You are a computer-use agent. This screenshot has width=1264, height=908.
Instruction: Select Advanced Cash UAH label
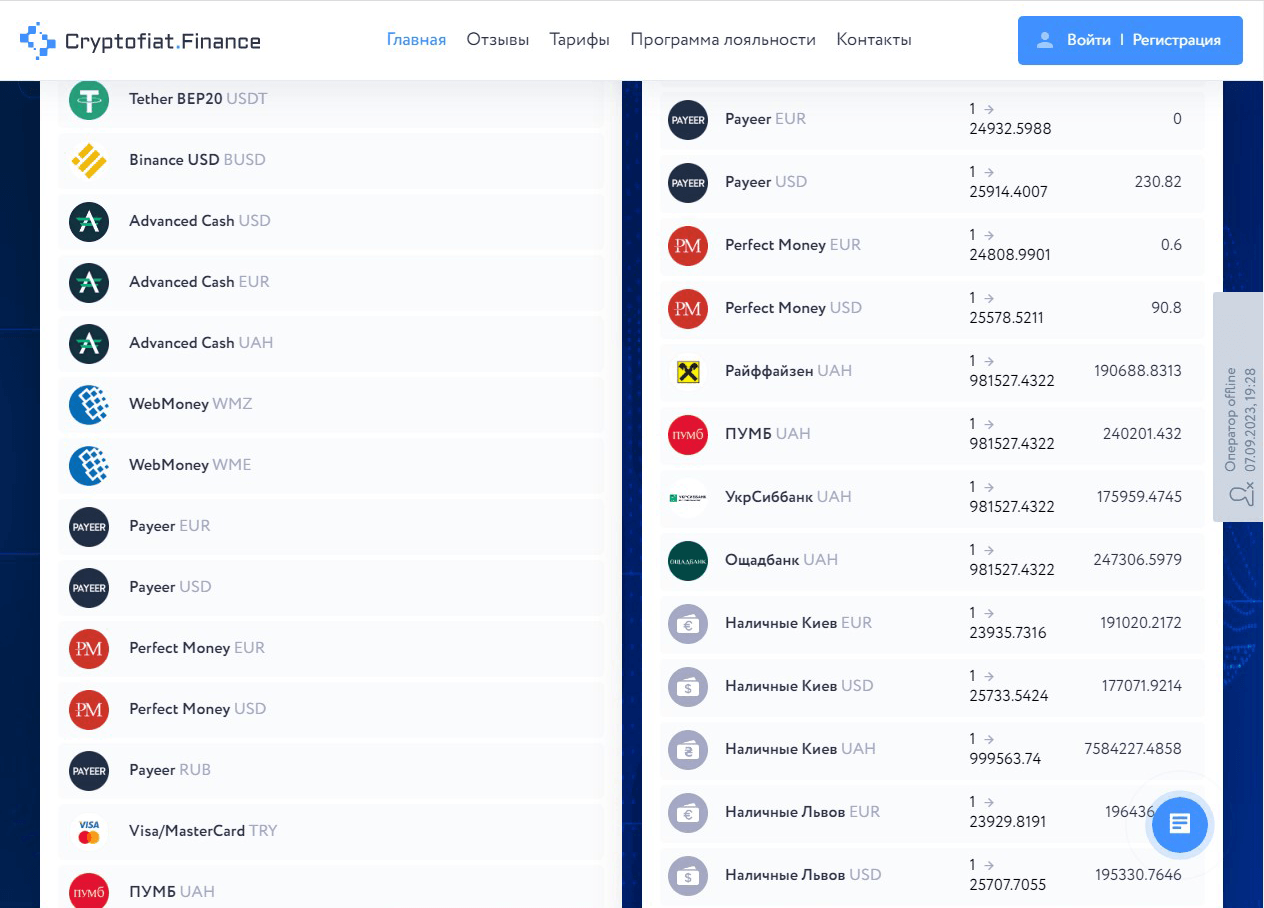click(x=201, y=343)
